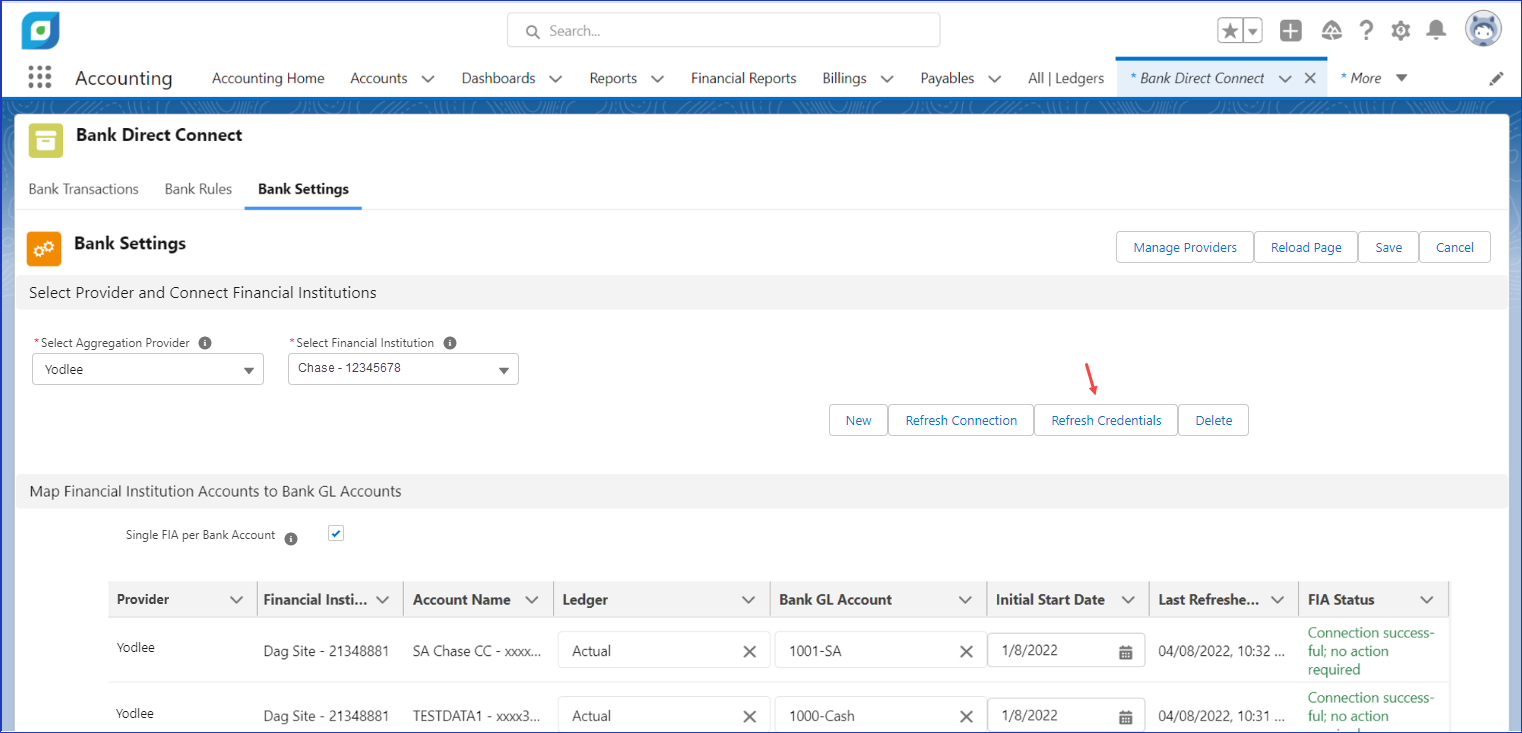Click the 1000-Cash Bank GL Account field

click(x=880, y=715)
